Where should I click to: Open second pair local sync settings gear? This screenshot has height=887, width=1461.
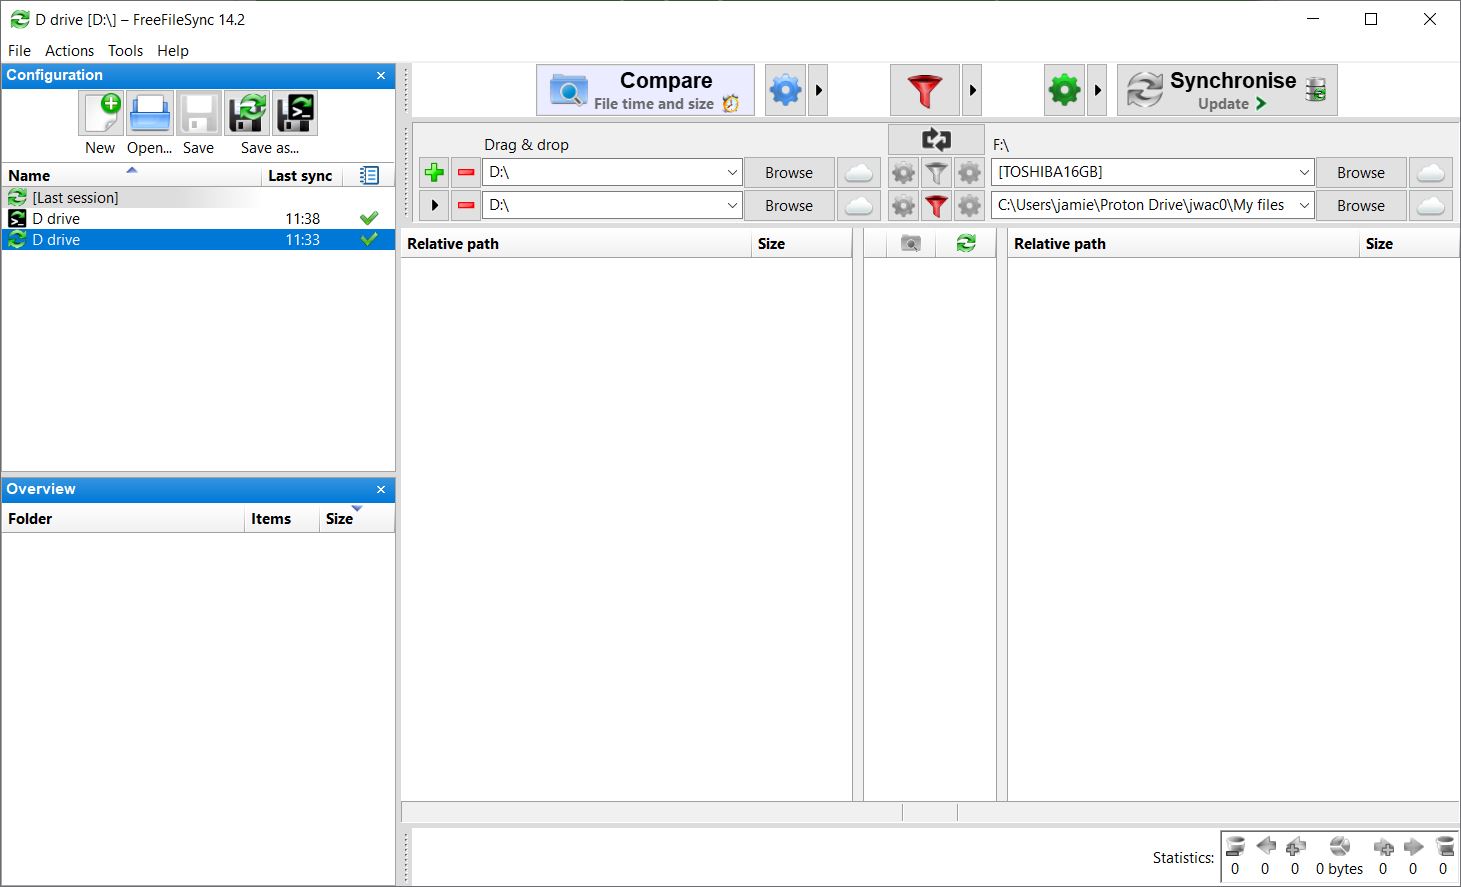point(969,206)
